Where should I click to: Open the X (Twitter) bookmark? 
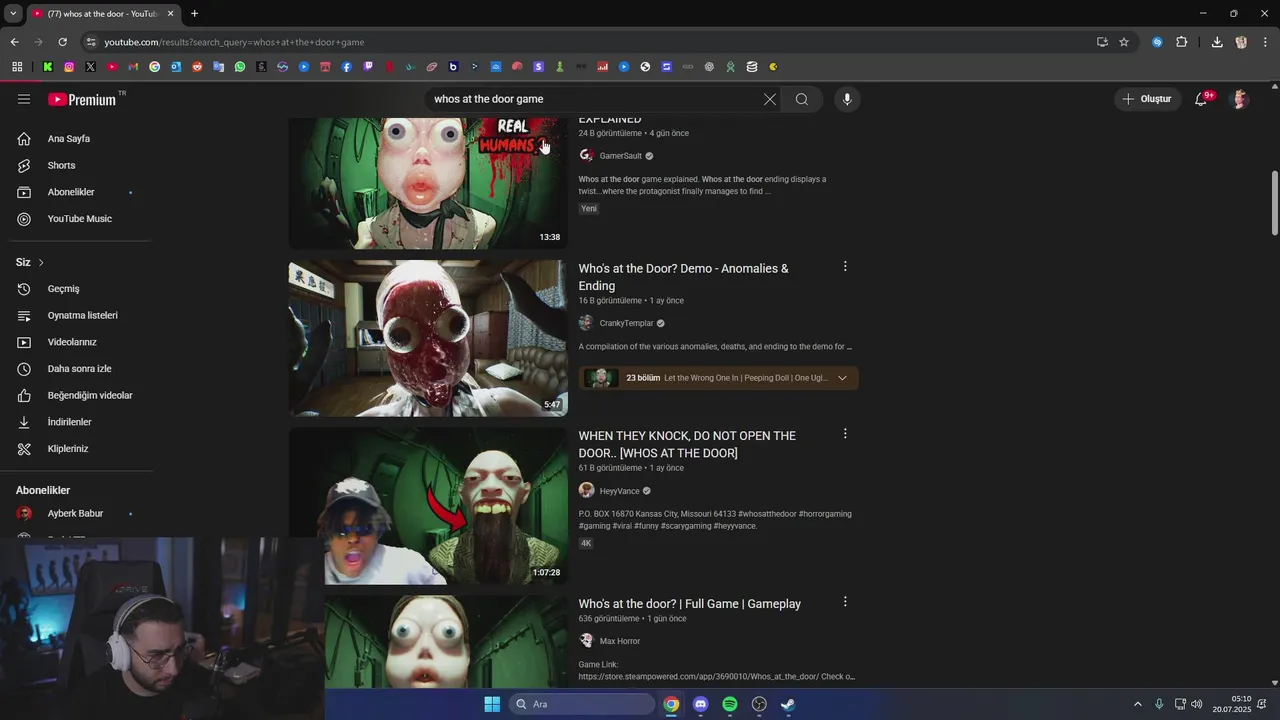pyautogui.click(x=90, y=67)
